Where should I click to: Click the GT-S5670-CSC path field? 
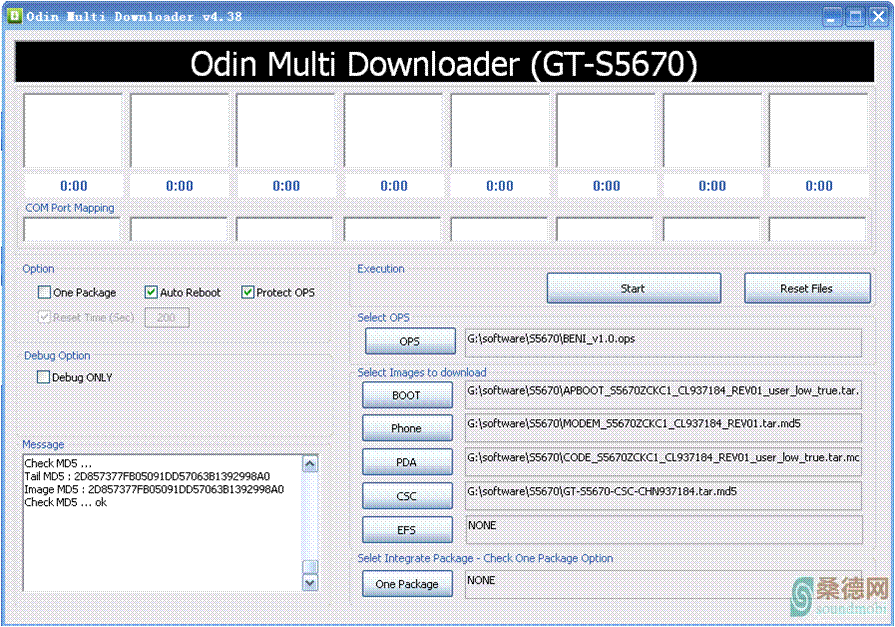pyautogui.click(x=663, y=496)
